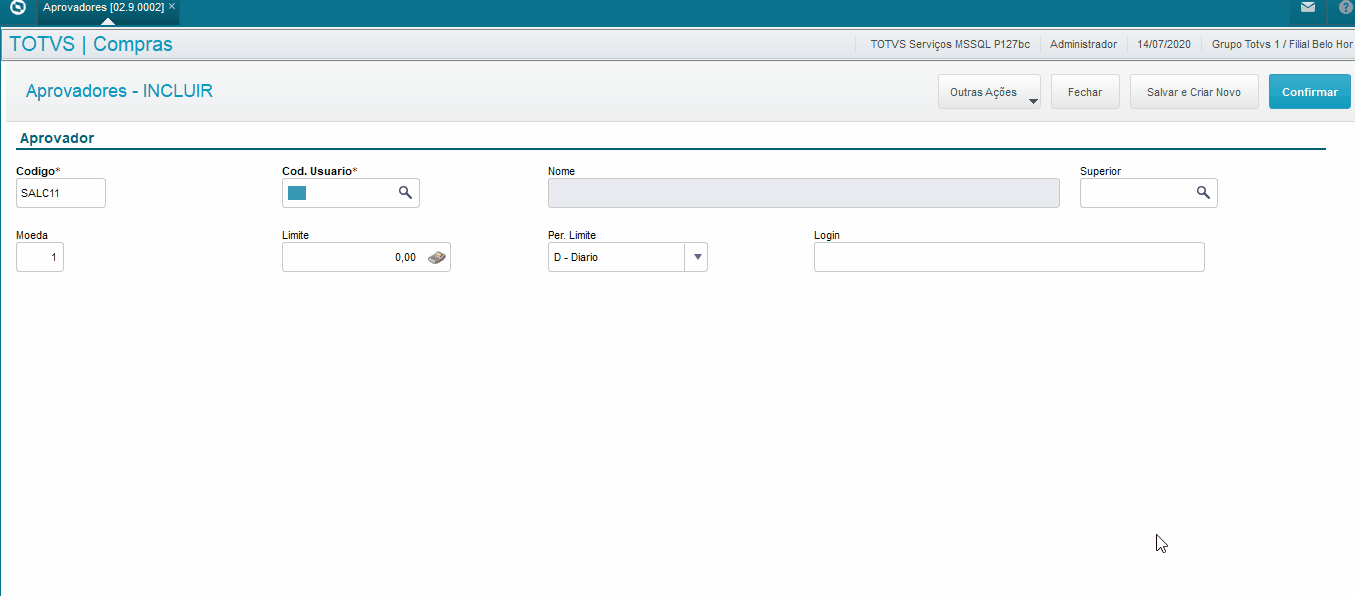Open the Outras Ações dropdown
The width and height of the screenshot is (1355, 596).
989,92
